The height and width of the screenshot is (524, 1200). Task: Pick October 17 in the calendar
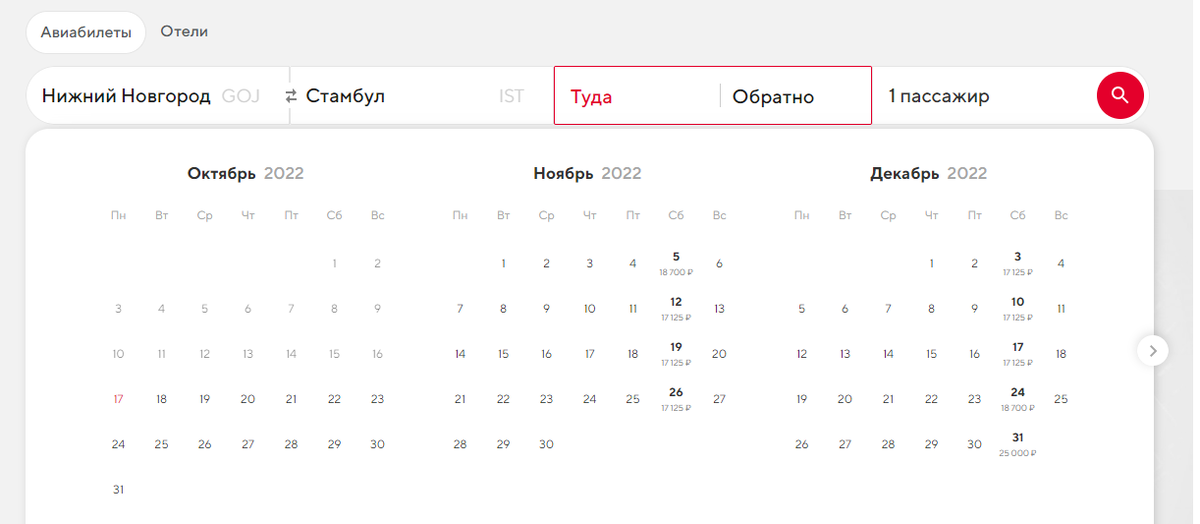click(118, 399)
